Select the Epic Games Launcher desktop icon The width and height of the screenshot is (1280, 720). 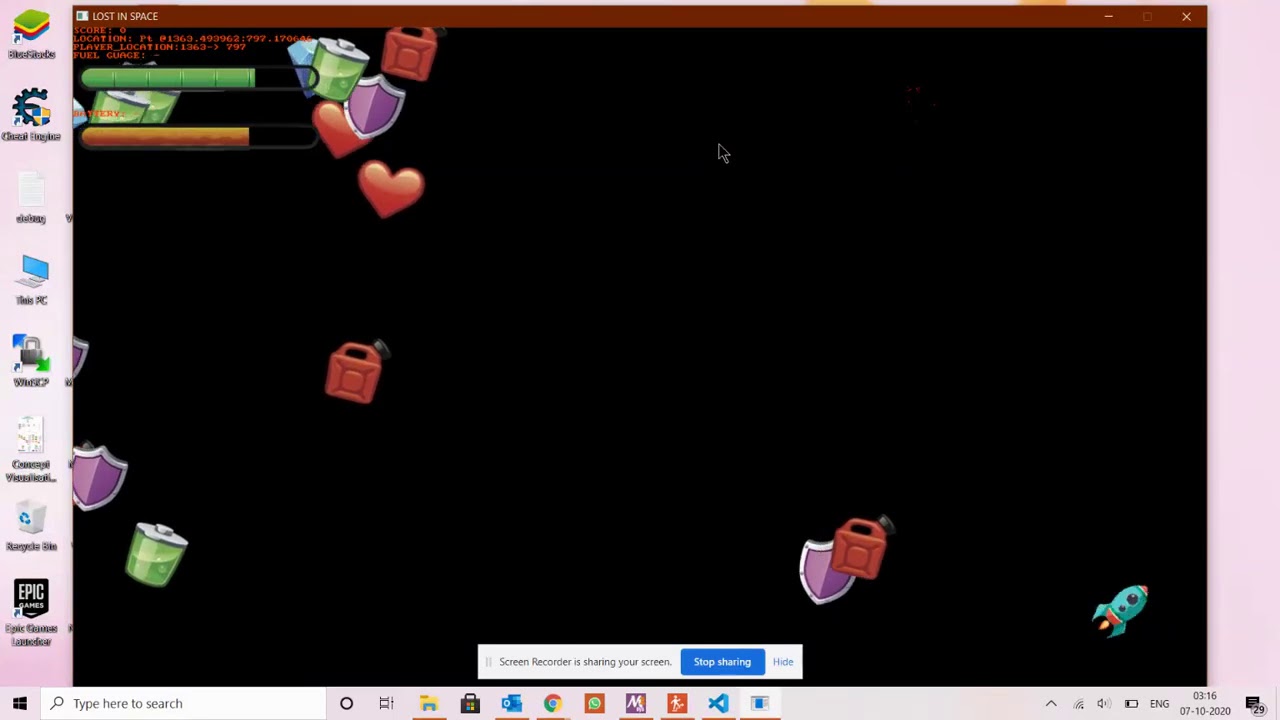[31, 614]
